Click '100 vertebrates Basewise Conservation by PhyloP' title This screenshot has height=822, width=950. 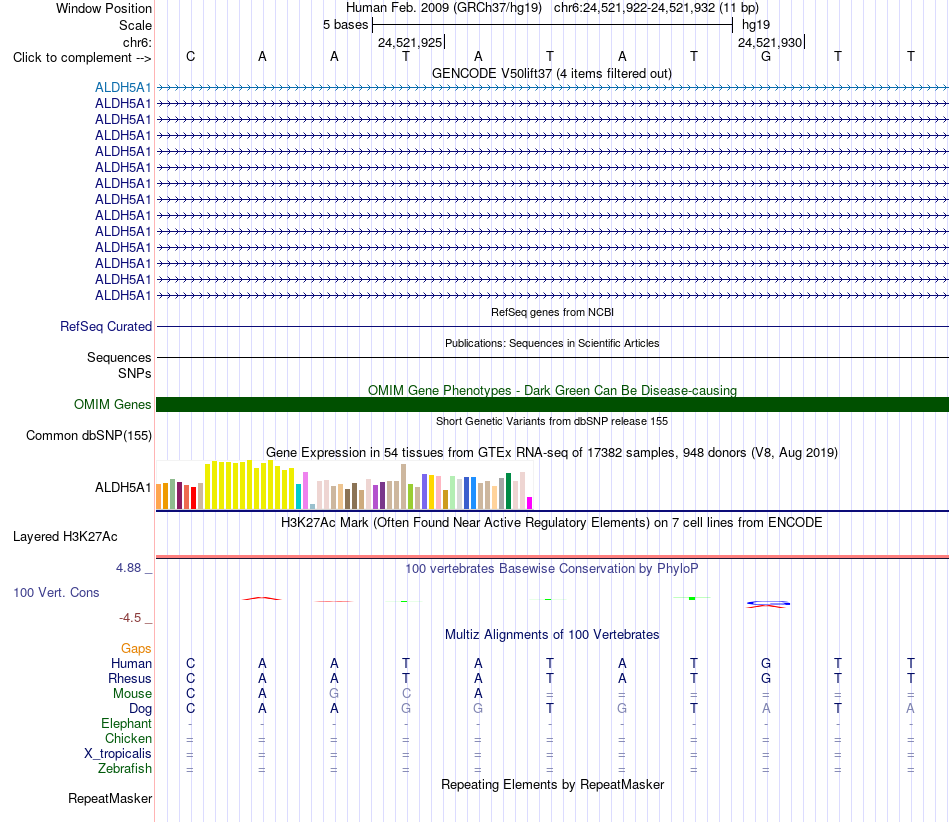[552, 569]
